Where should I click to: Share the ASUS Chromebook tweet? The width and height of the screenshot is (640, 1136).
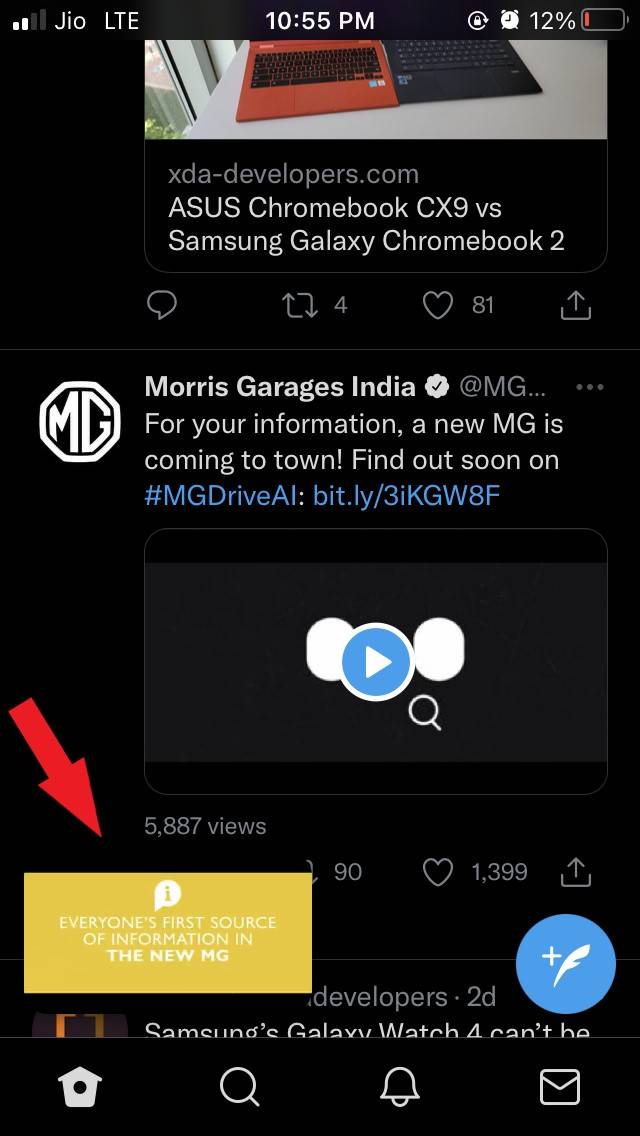(x=576, y=305)
